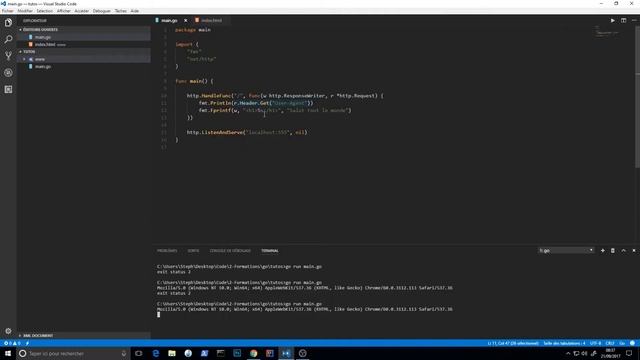This screenshot has width=640, height=360.
Task: Click the tab size status entry
Action: click(x=564, y=343)
